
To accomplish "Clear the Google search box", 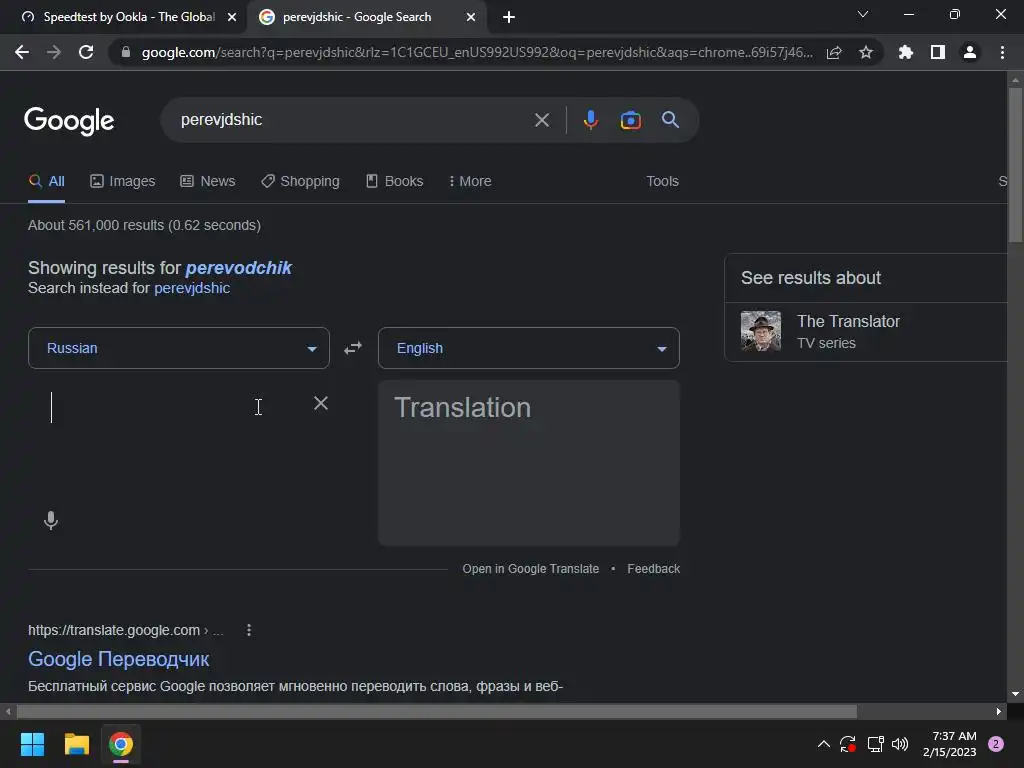I will point(542,120).
